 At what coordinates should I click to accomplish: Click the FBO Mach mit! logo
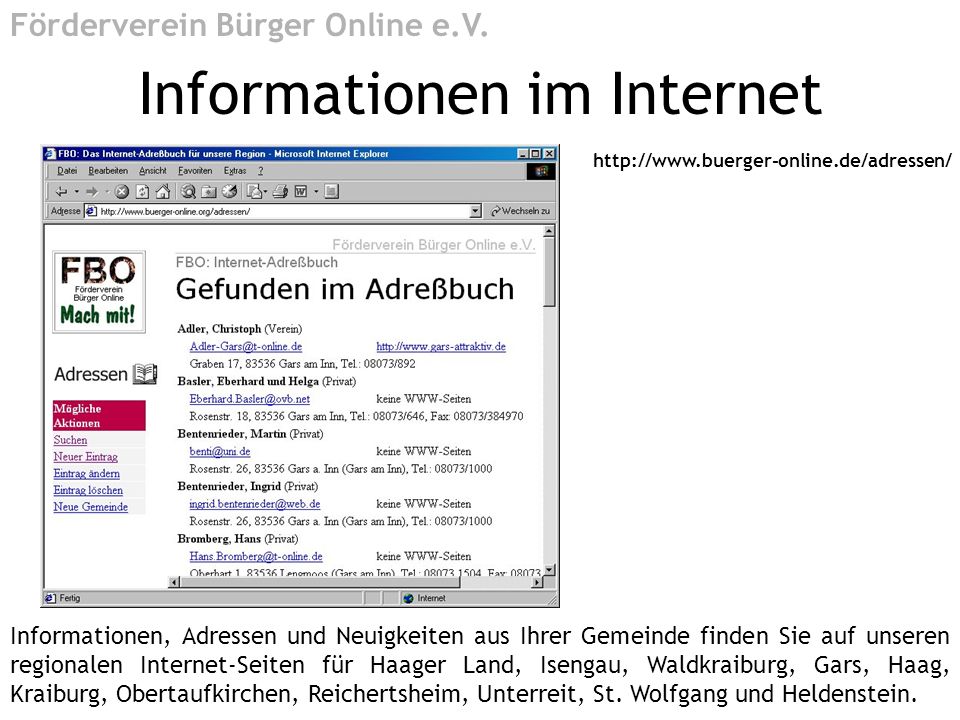coord(99,291)
